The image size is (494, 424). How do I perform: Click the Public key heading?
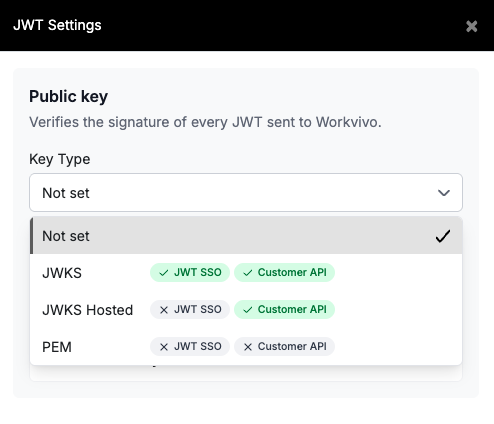[68, 97]
